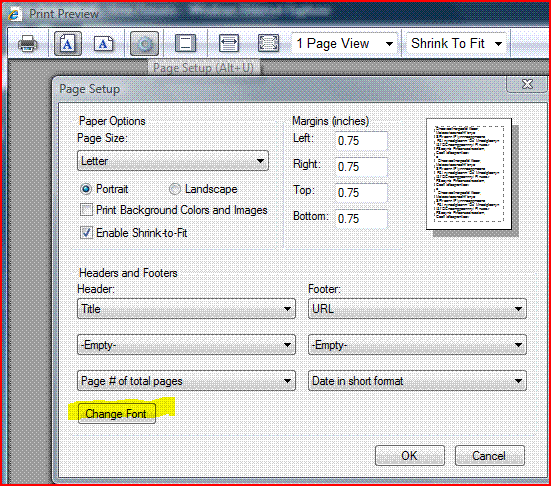Click the Change Font button
This screenshot has height=486, width=551.
117,414
